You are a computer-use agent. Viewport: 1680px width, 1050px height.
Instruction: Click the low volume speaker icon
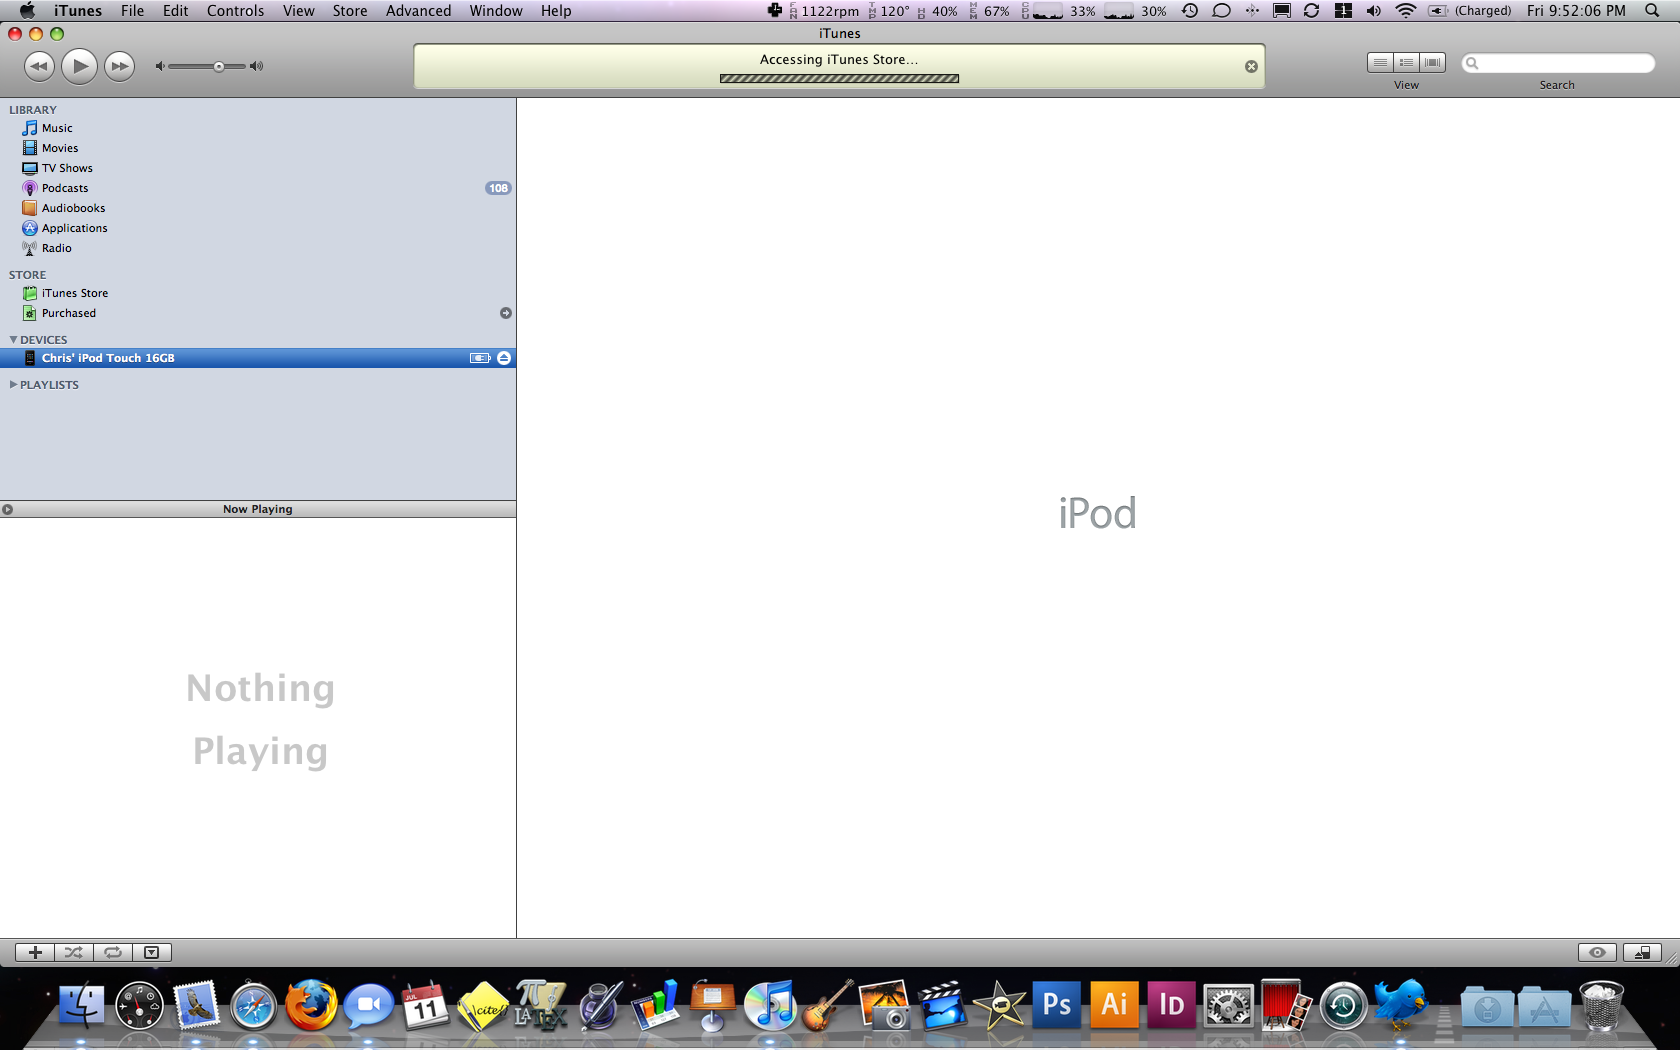(159, 67)
